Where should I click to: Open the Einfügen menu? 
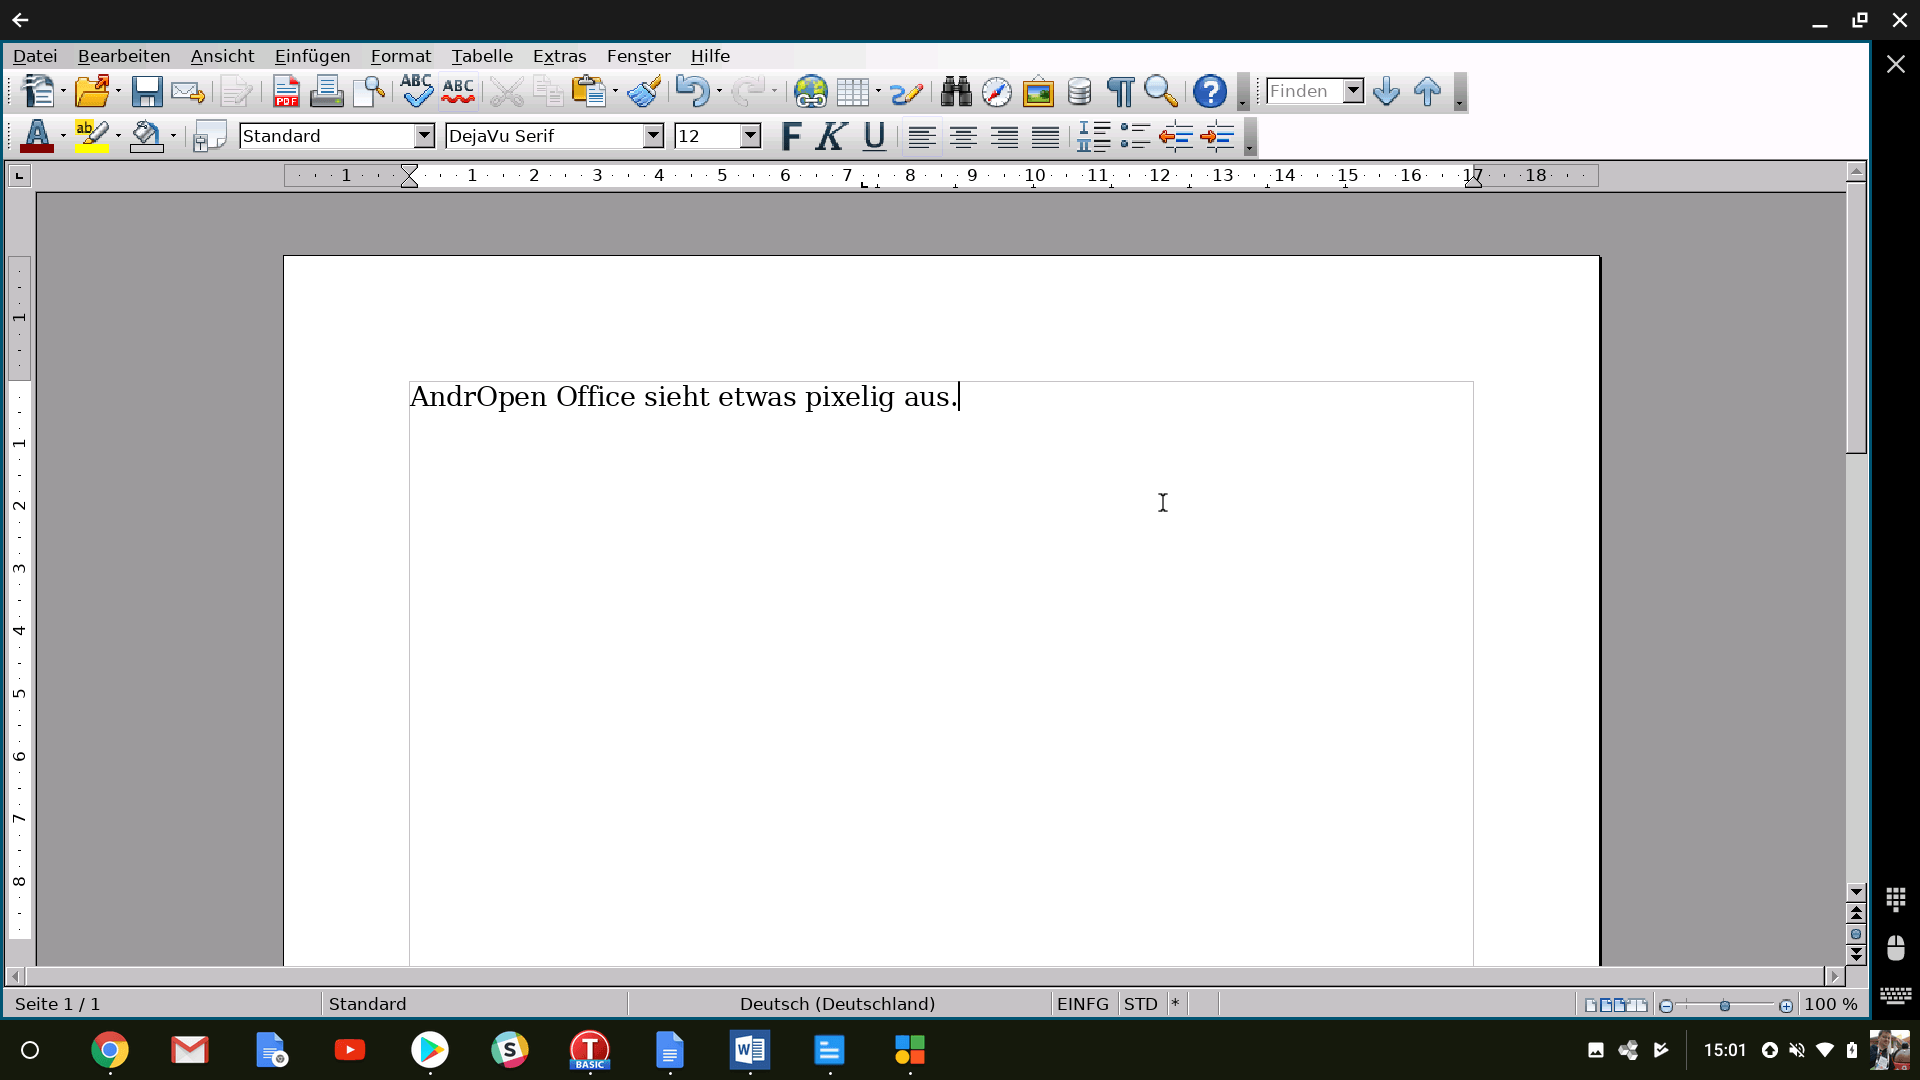[x=312, y=56]
